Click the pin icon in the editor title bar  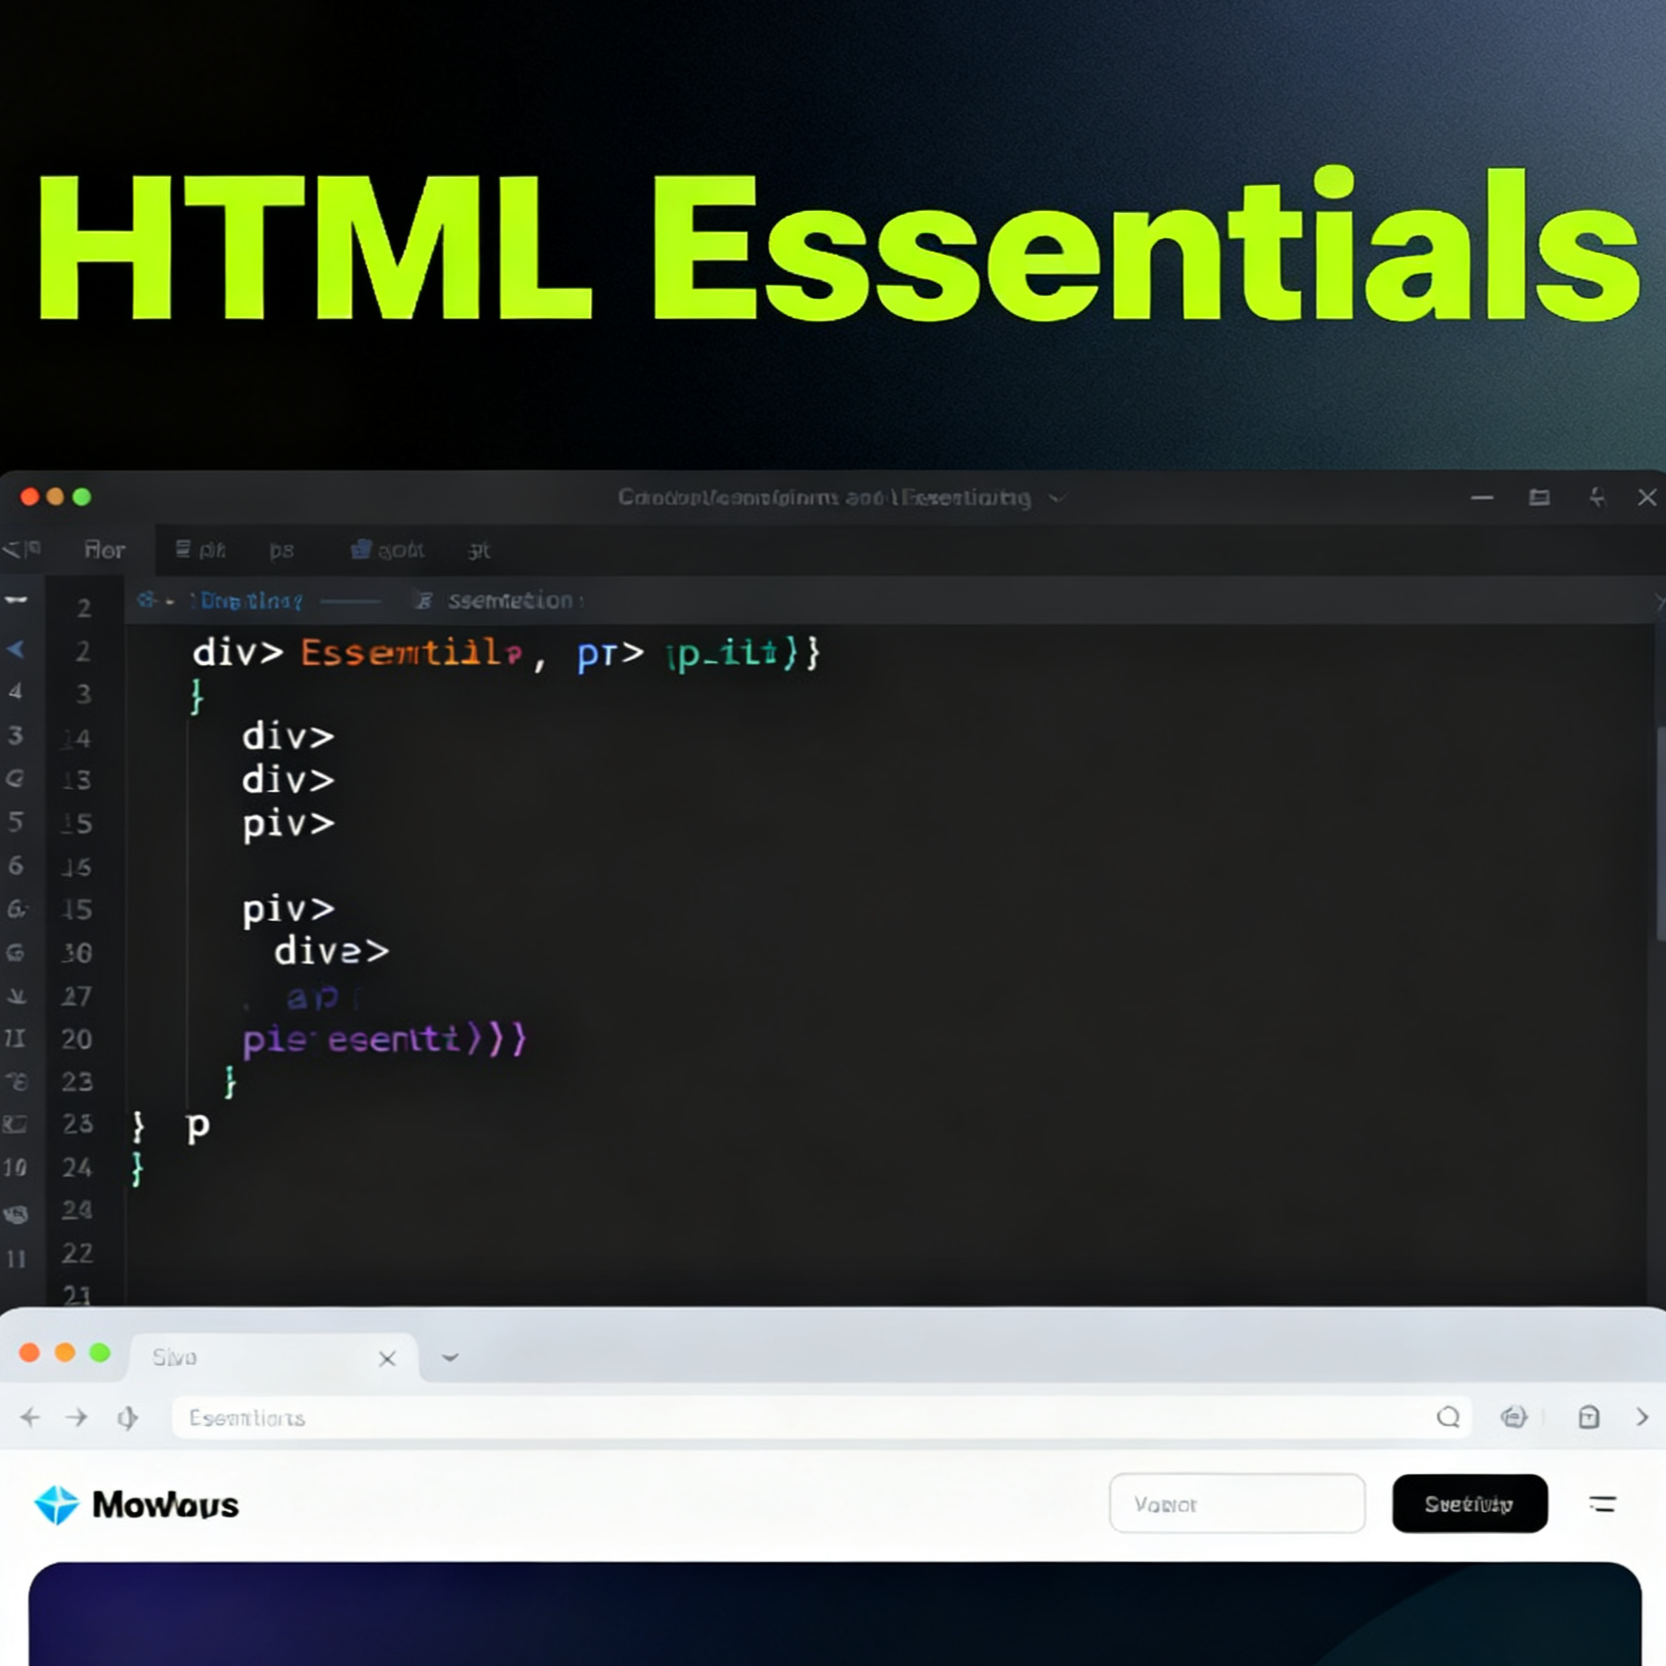[1597, 497]
